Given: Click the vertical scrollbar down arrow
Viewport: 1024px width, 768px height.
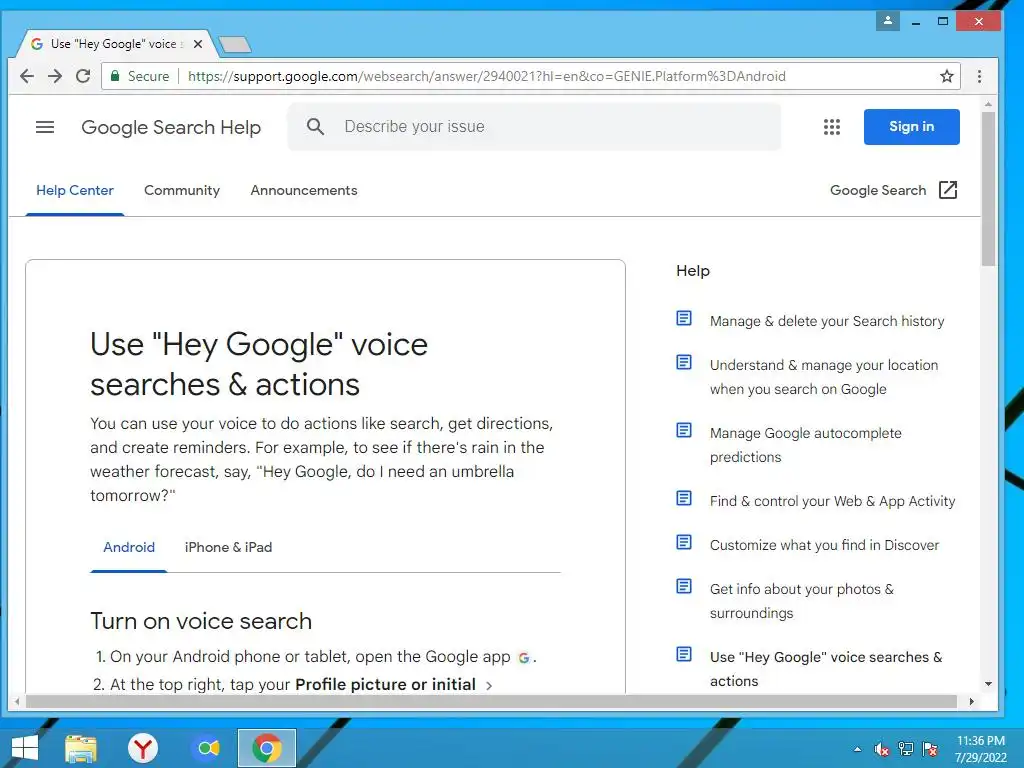Looking at the screenshot, I should click(x=988, y=684).
